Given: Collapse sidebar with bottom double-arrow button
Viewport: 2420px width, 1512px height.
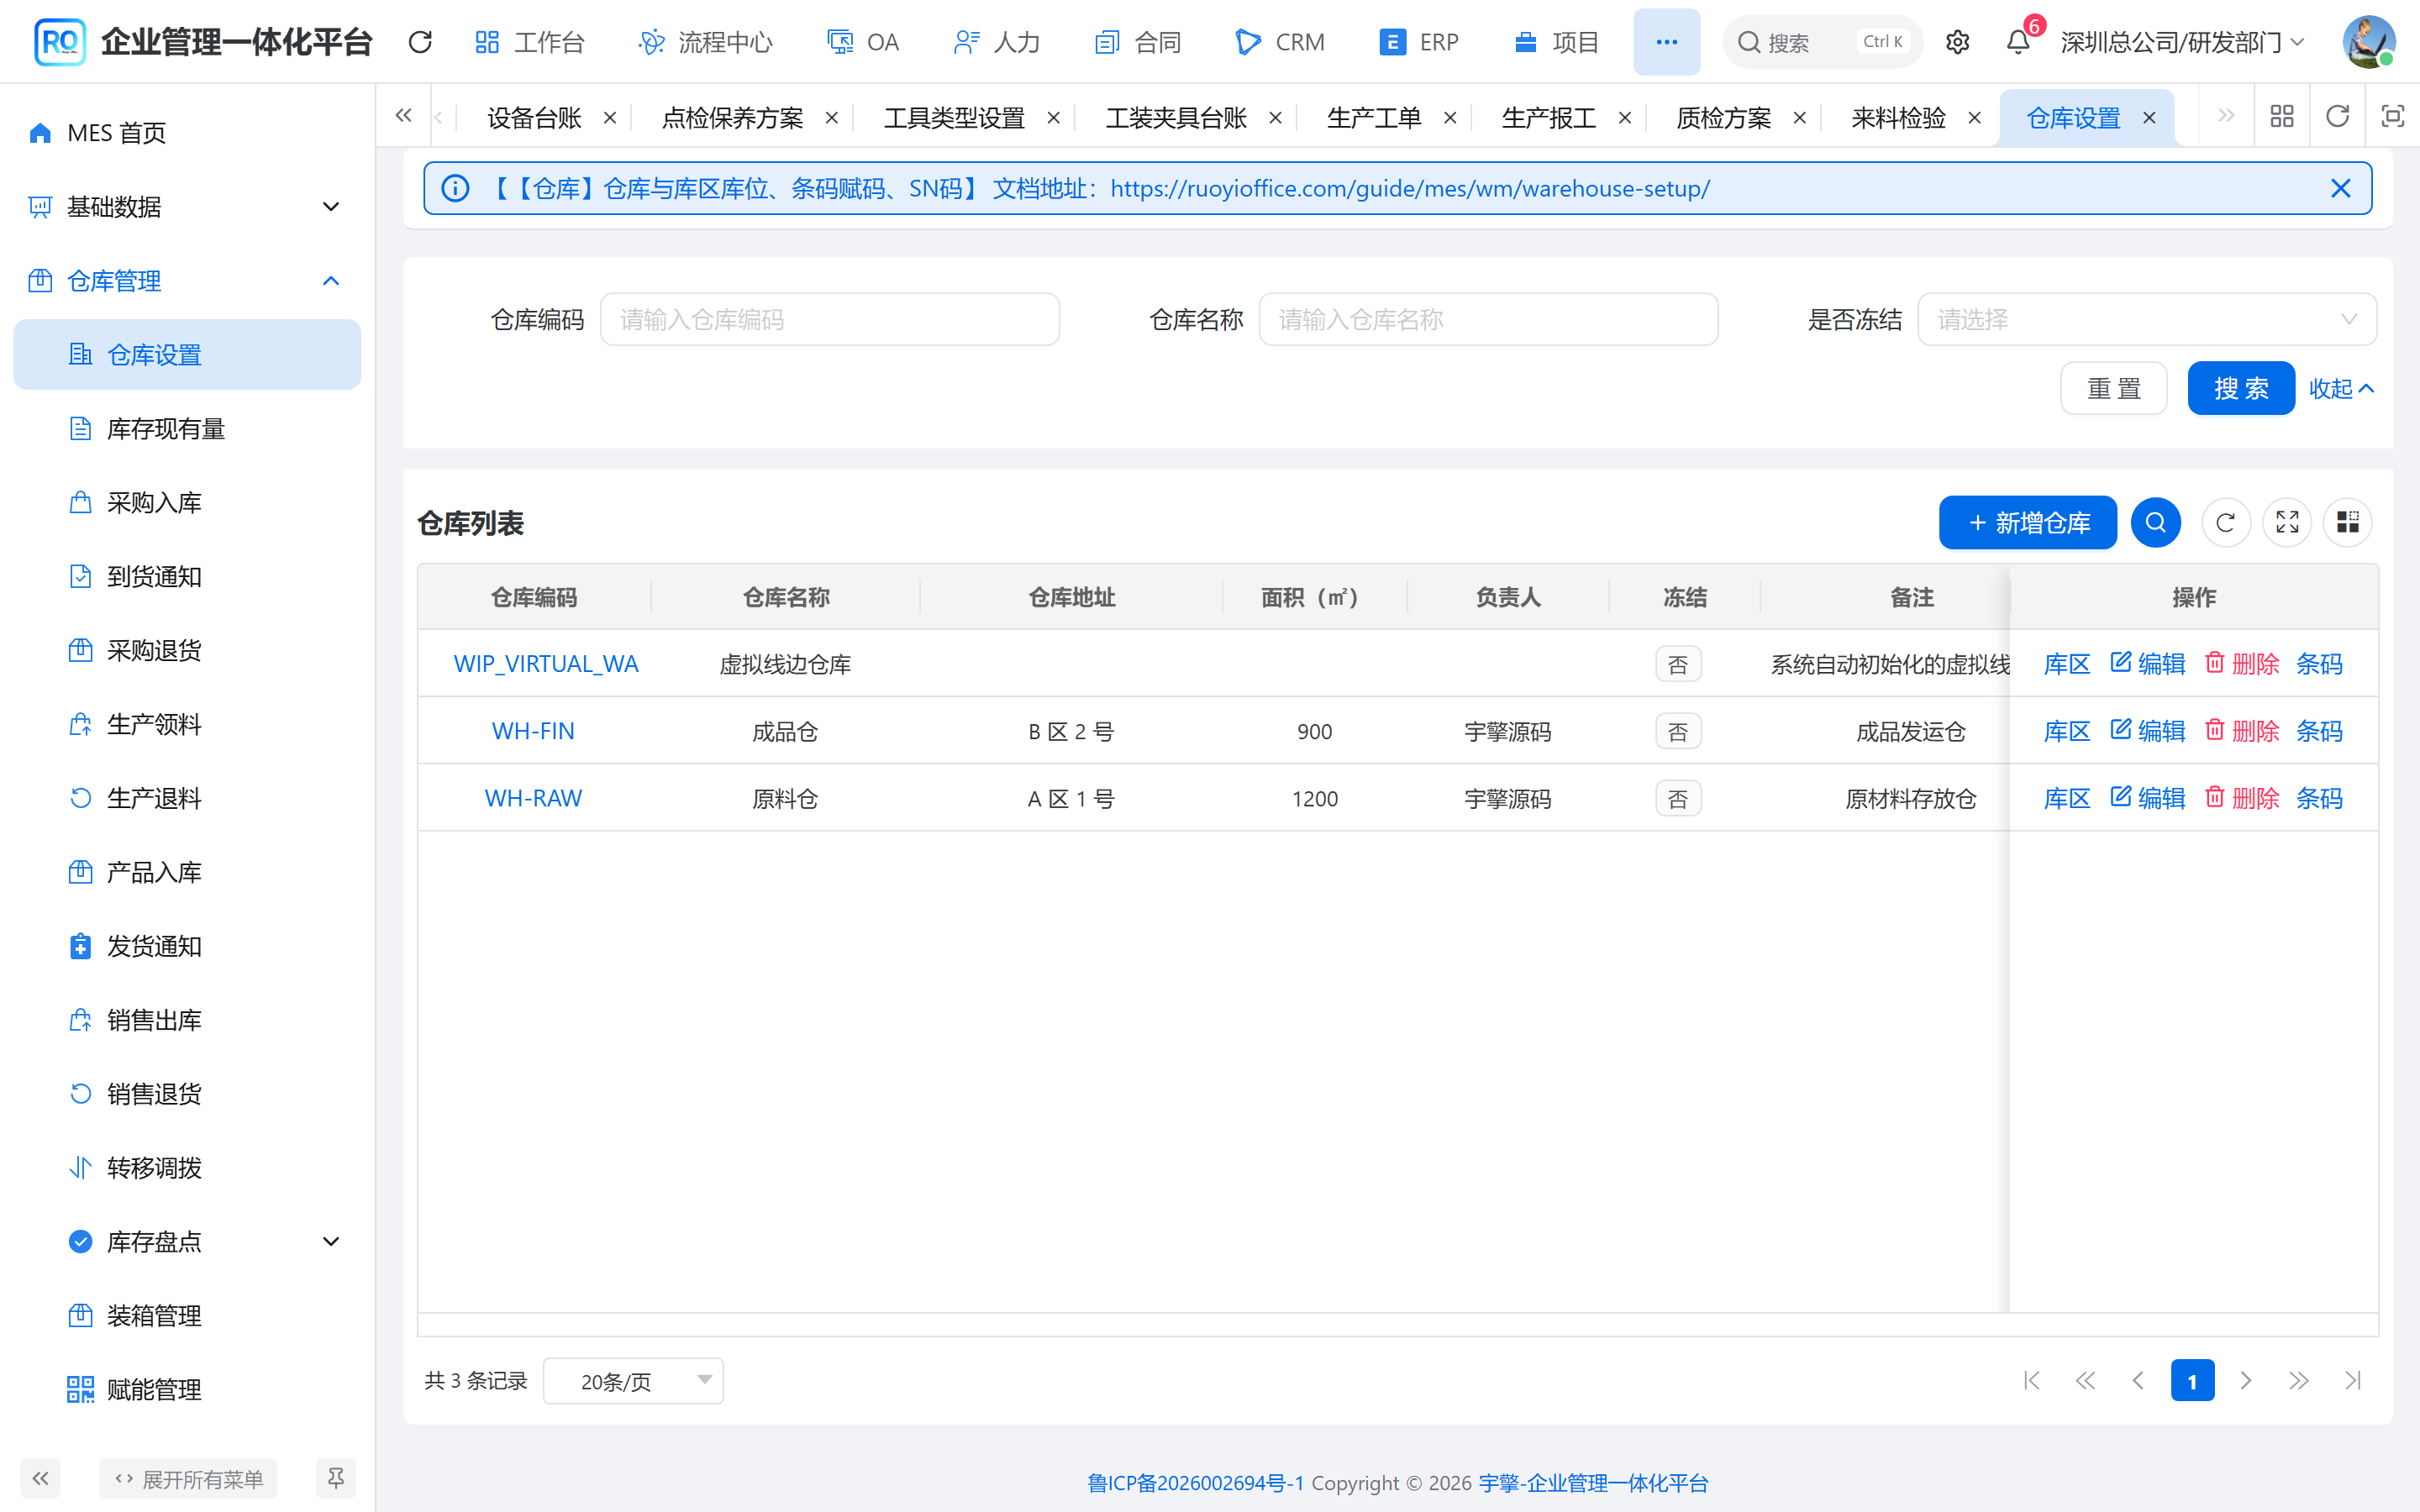Looking at the screenshot, I should click(40, 1478).
